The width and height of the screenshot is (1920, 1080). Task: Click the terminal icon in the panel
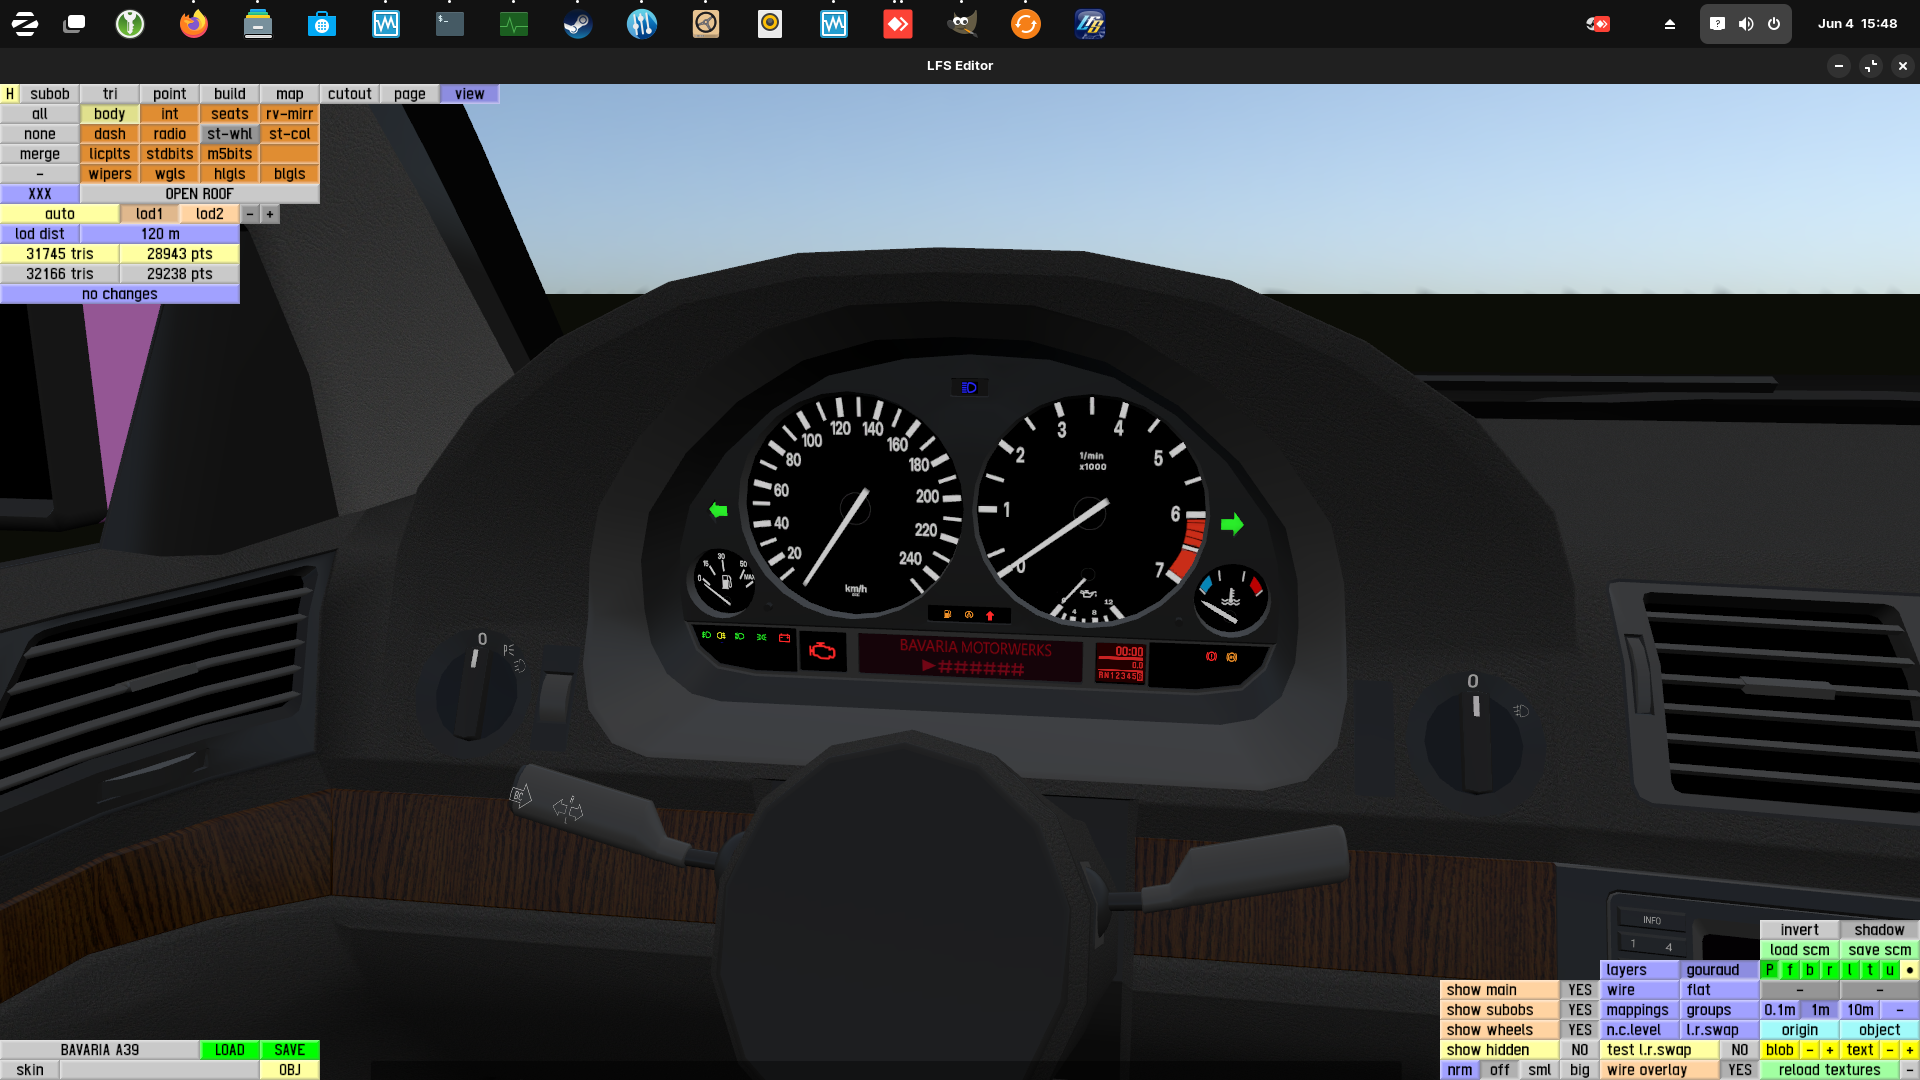450,24
